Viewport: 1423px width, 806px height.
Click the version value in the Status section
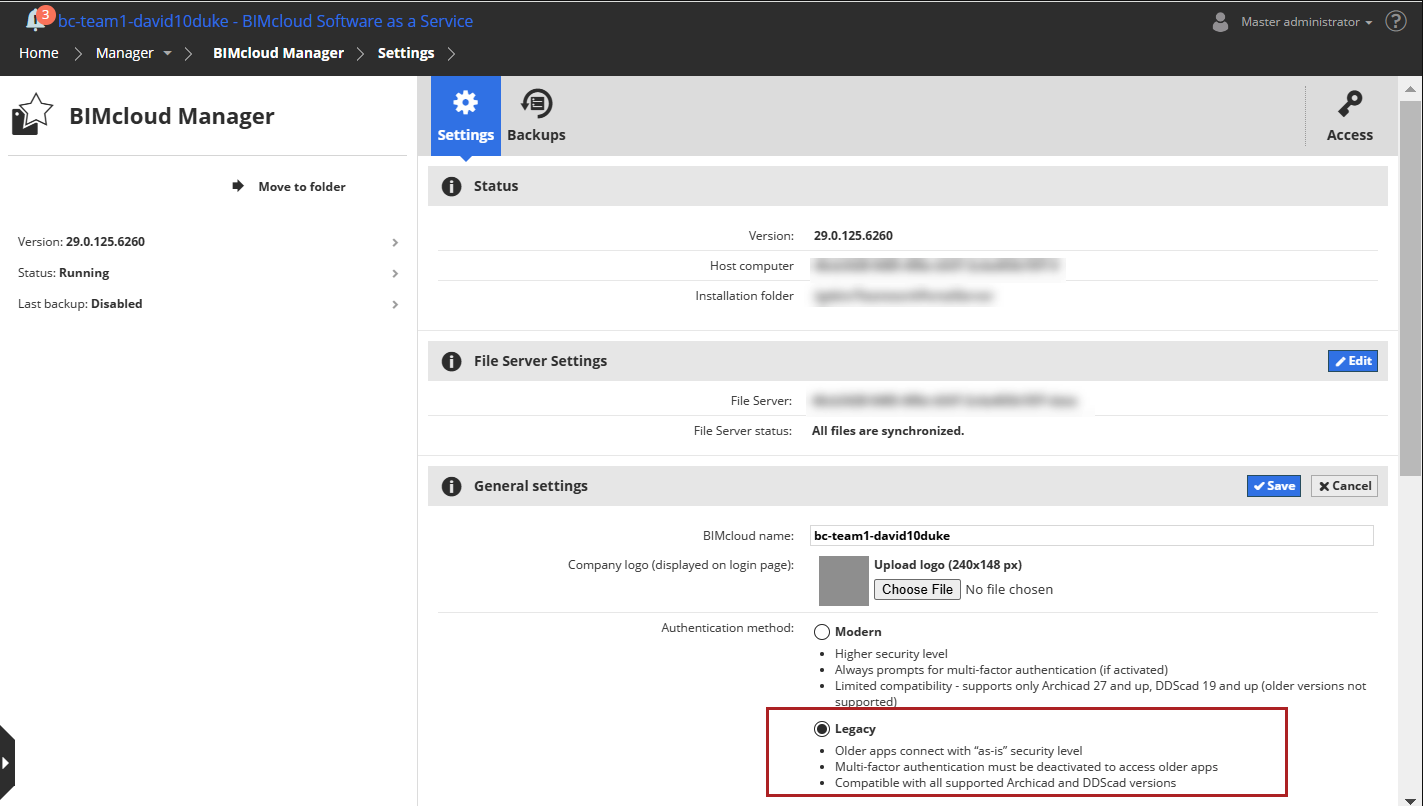853,236
